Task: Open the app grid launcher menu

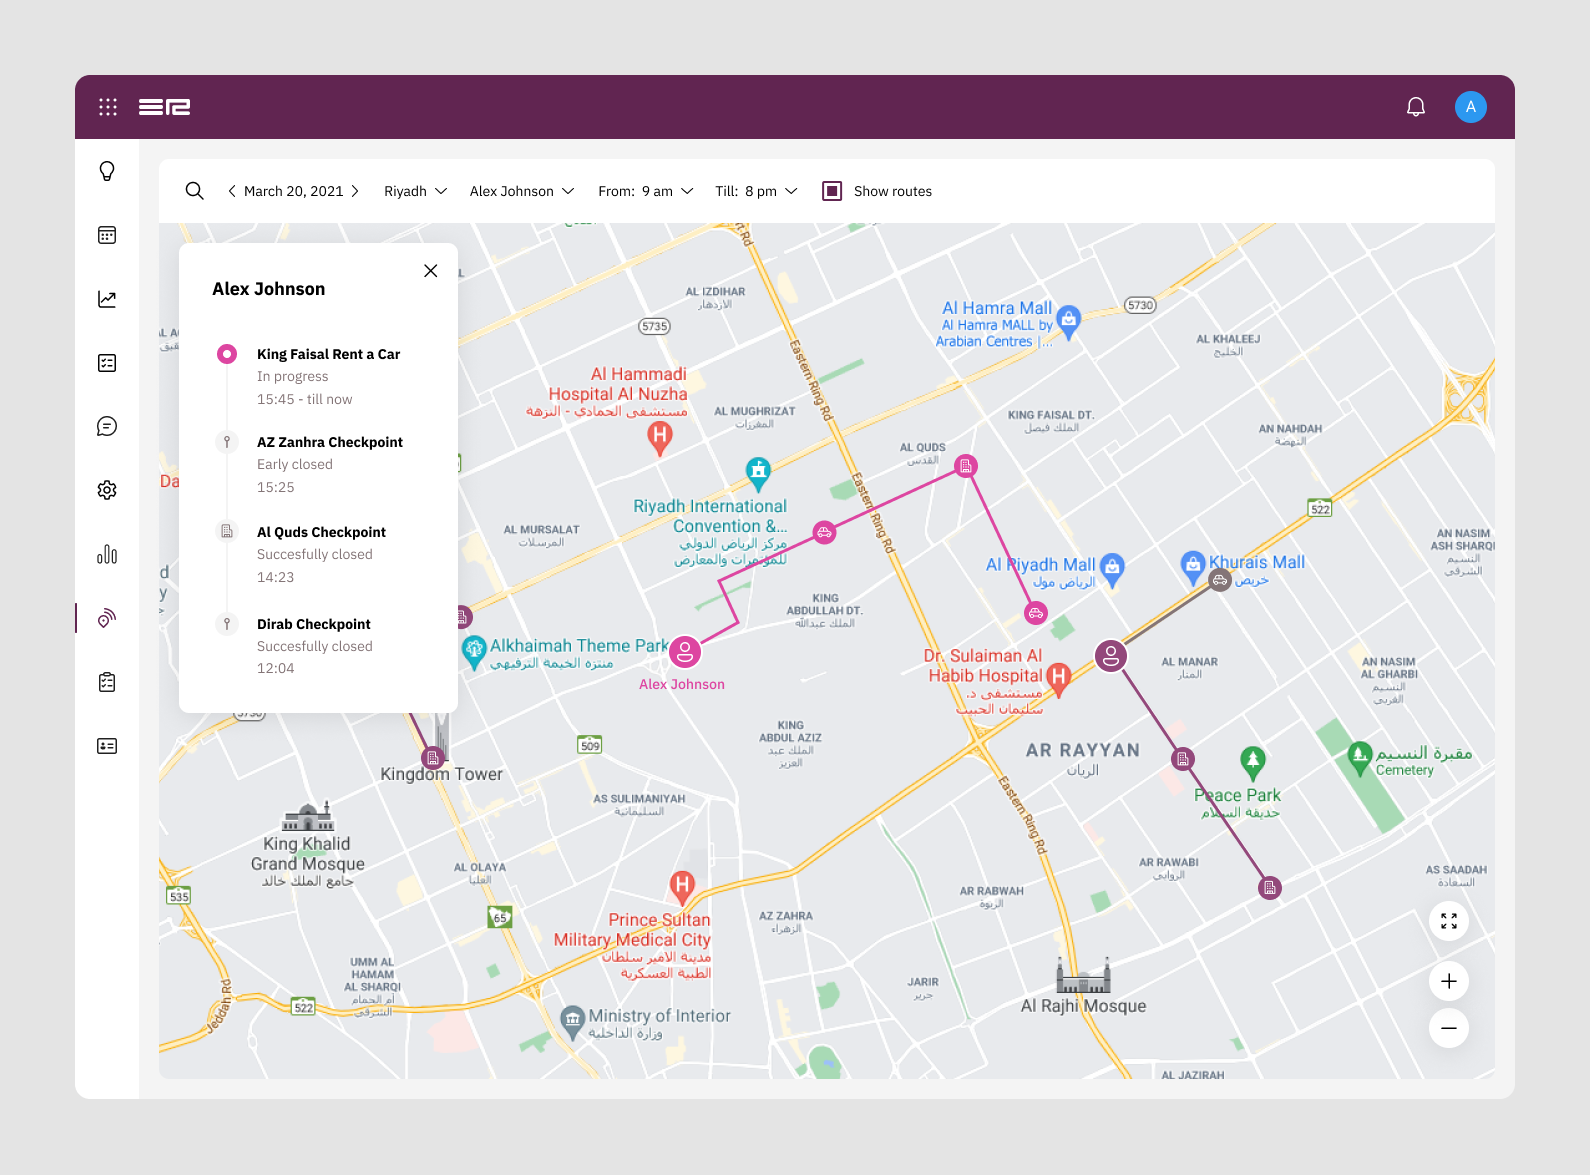Action: 108,107
